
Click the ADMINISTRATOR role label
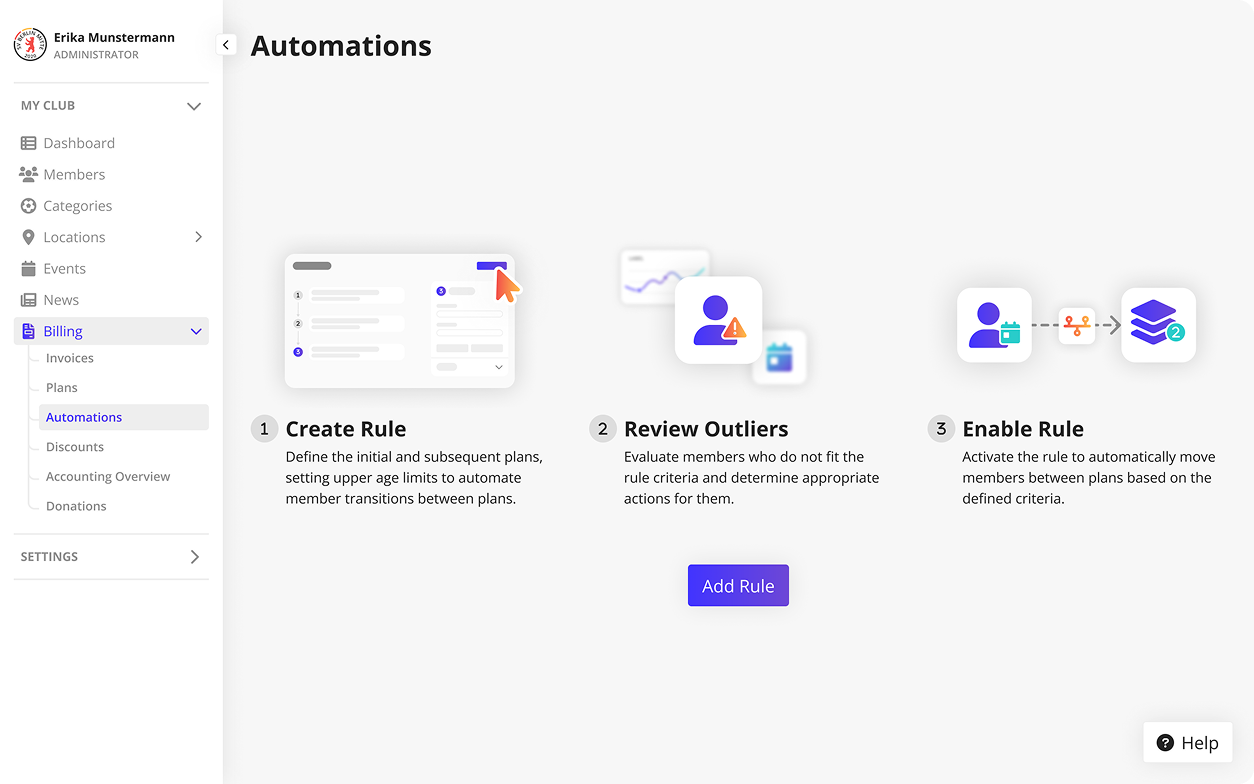[96, 55]
